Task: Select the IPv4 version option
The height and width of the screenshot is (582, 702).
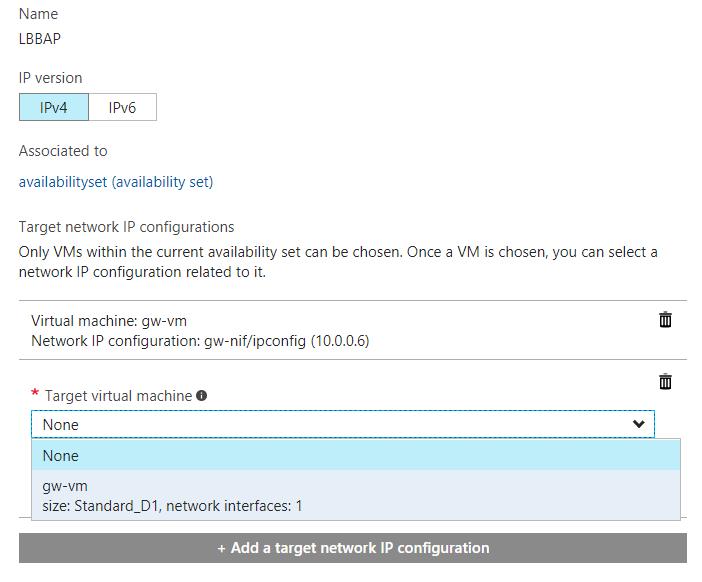Action: coord(54,108)
